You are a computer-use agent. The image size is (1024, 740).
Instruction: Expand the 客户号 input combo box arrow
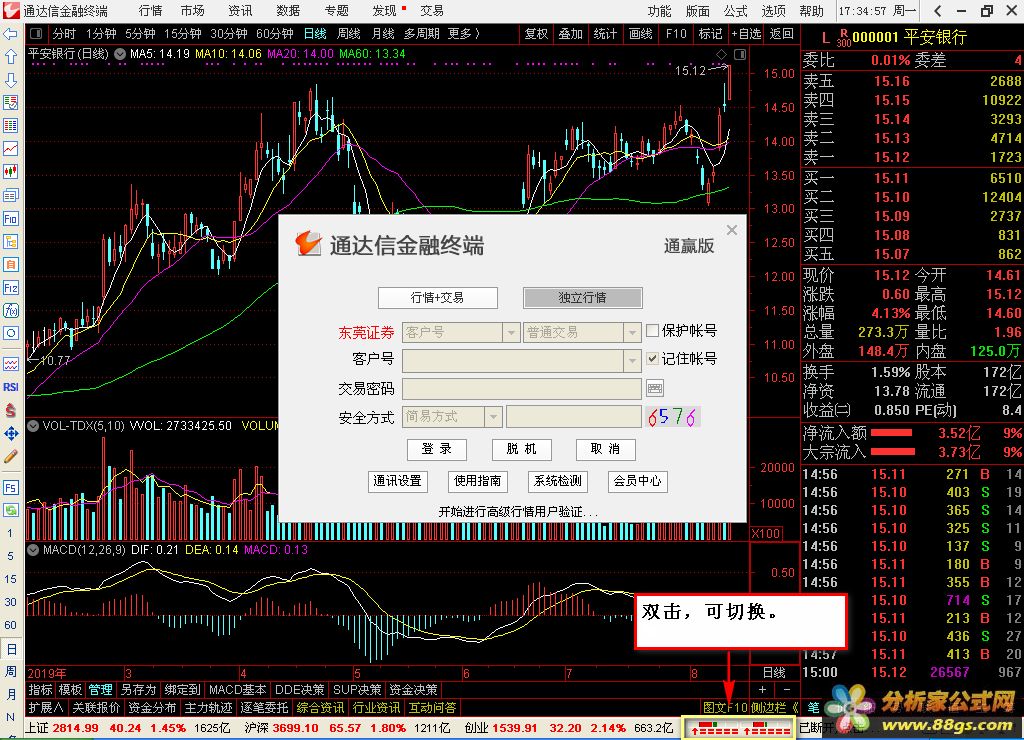click(x=632, y=360)
